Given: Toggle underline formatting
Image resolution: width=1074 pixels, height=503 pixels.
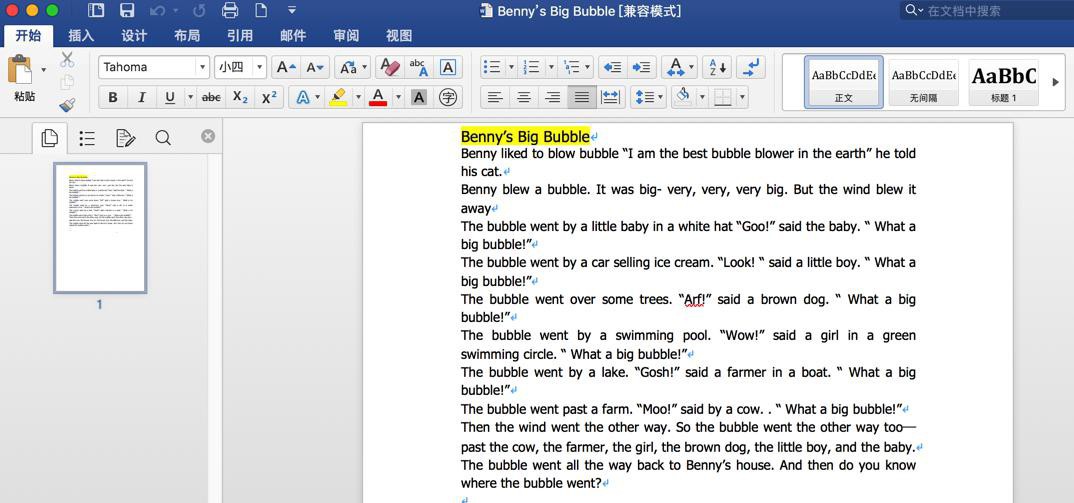Looking at the screenshot, I should (x=170, y=97).
